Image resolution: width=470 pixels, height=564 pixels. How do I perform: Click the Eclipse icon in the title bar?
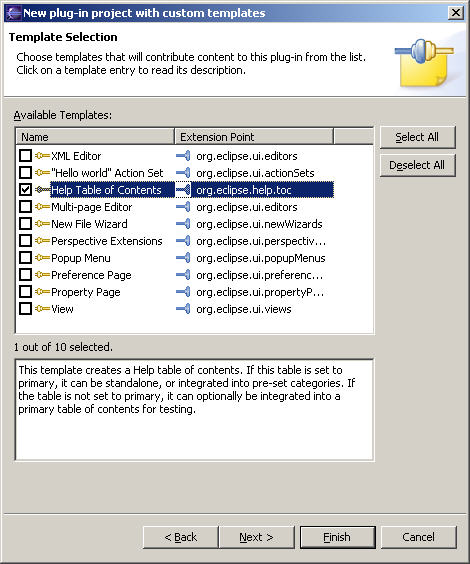pyautogui.click(x=13, y=13)
